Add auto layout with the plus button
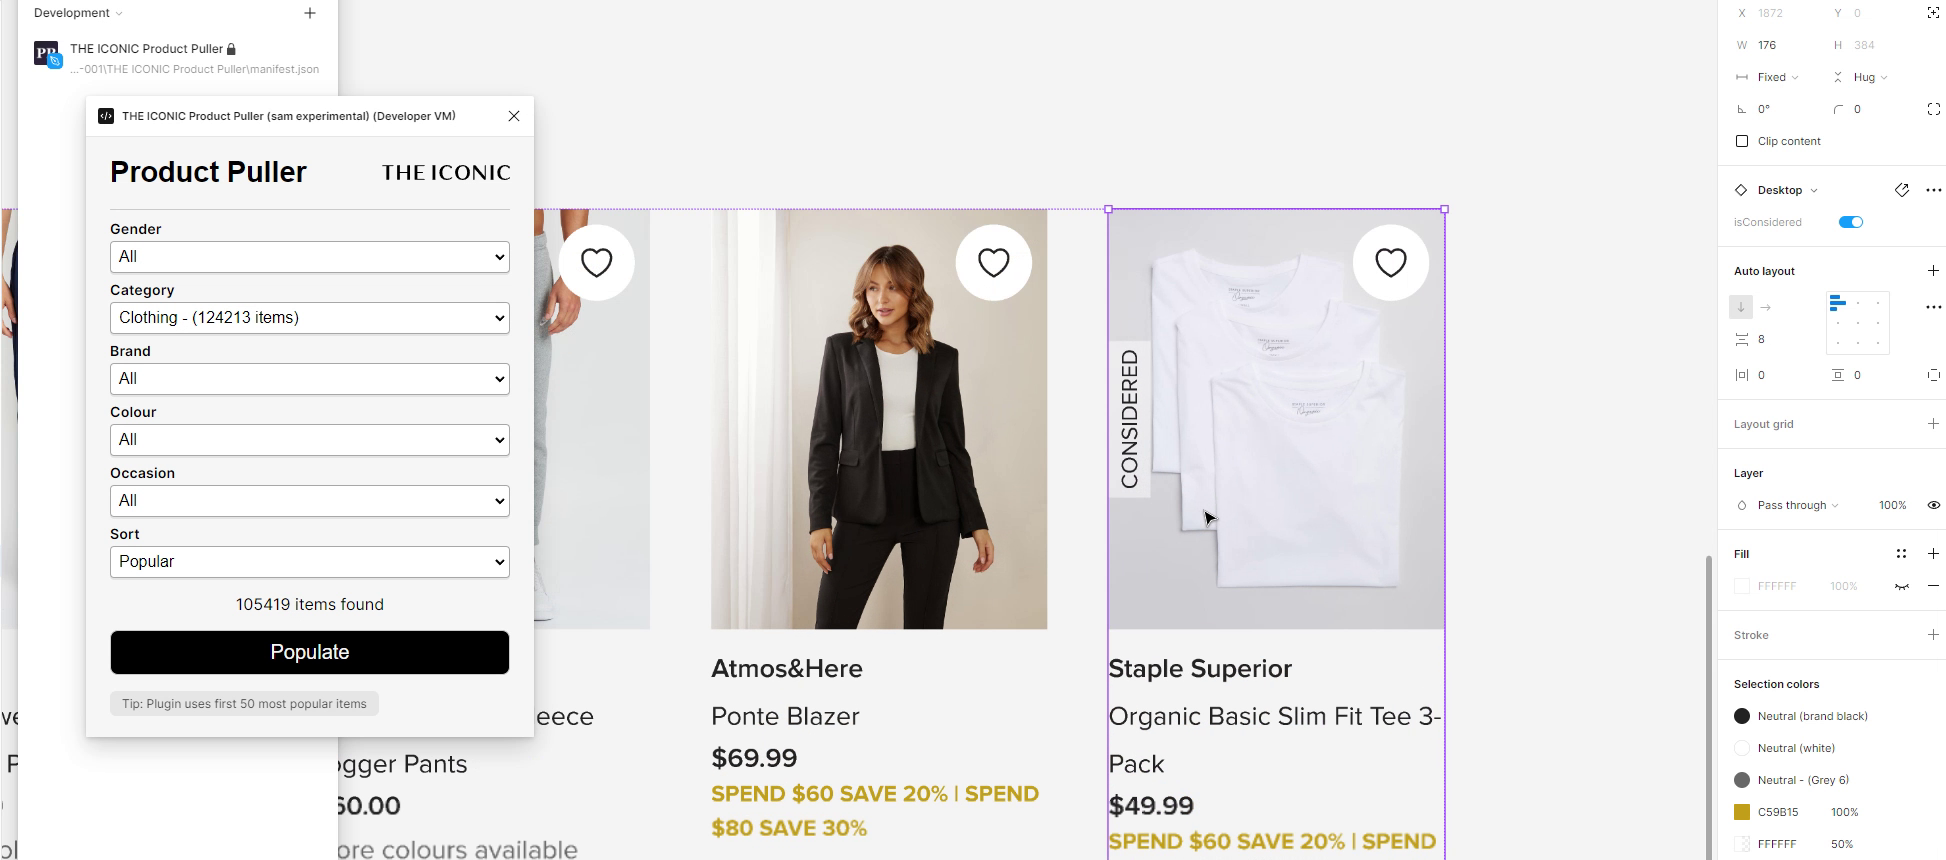The image size is (1946, 860). (1933, 271)
